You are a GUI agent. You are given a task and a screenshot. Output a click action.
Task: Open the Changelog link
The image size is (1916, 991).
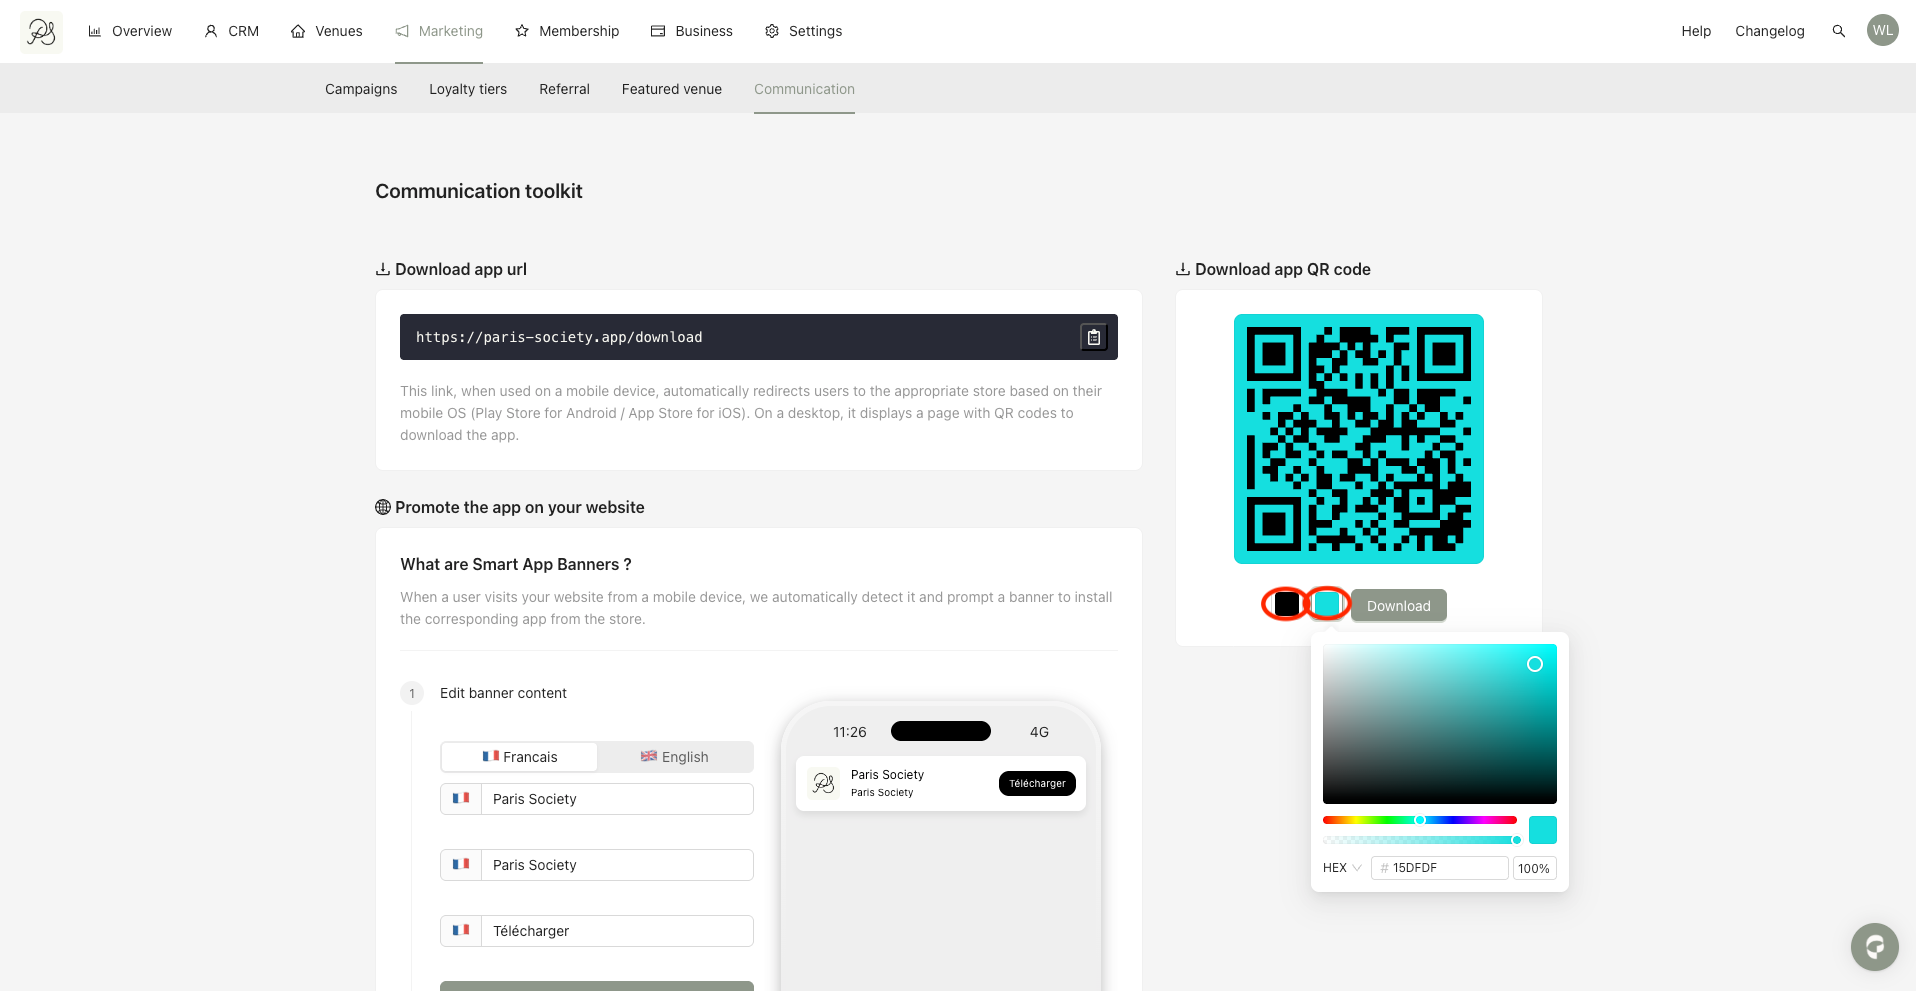[x=1770, y=31]
